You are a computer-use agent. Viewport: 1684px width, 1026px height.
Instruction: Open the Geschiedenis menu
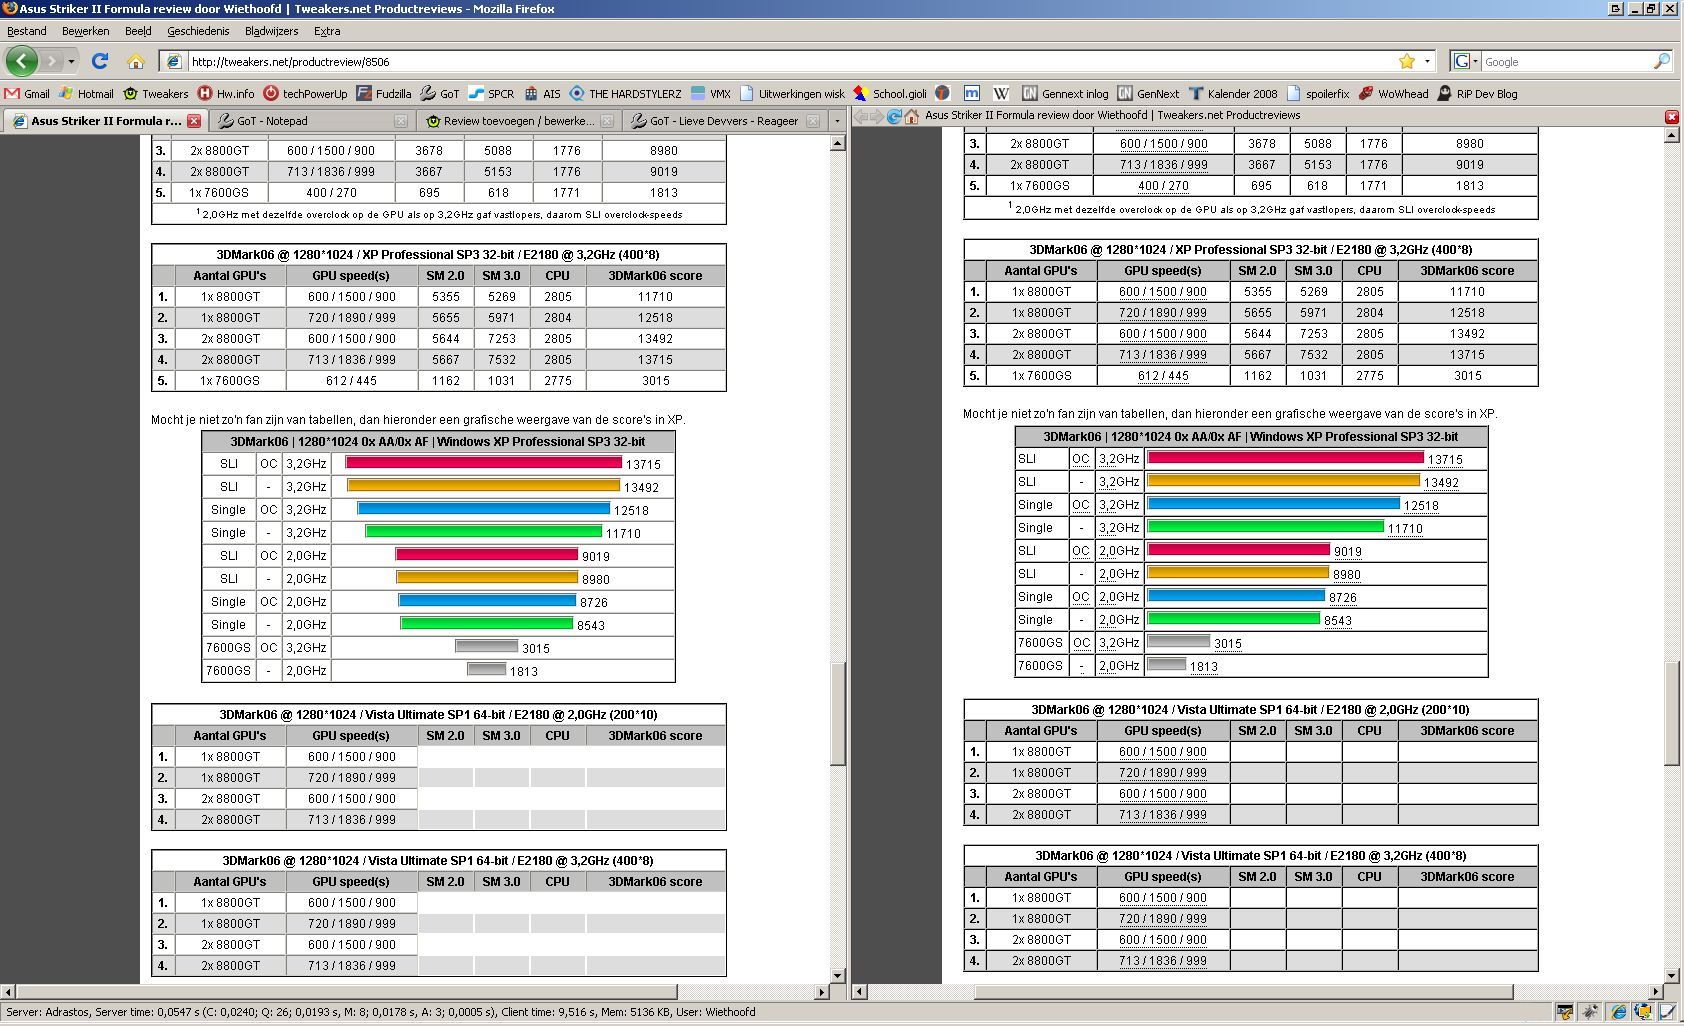click(198, 31)
